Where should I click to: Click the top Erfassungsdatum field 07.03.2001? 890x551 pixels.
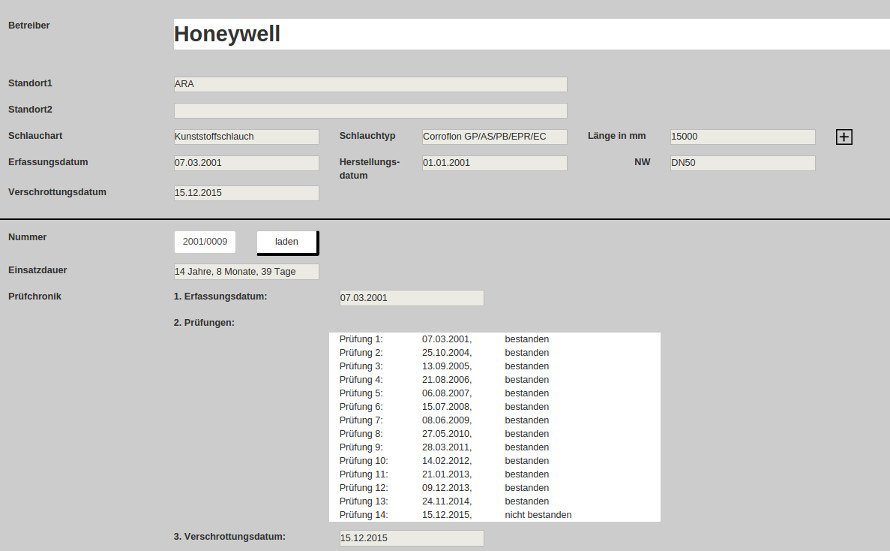coord(246,163)
